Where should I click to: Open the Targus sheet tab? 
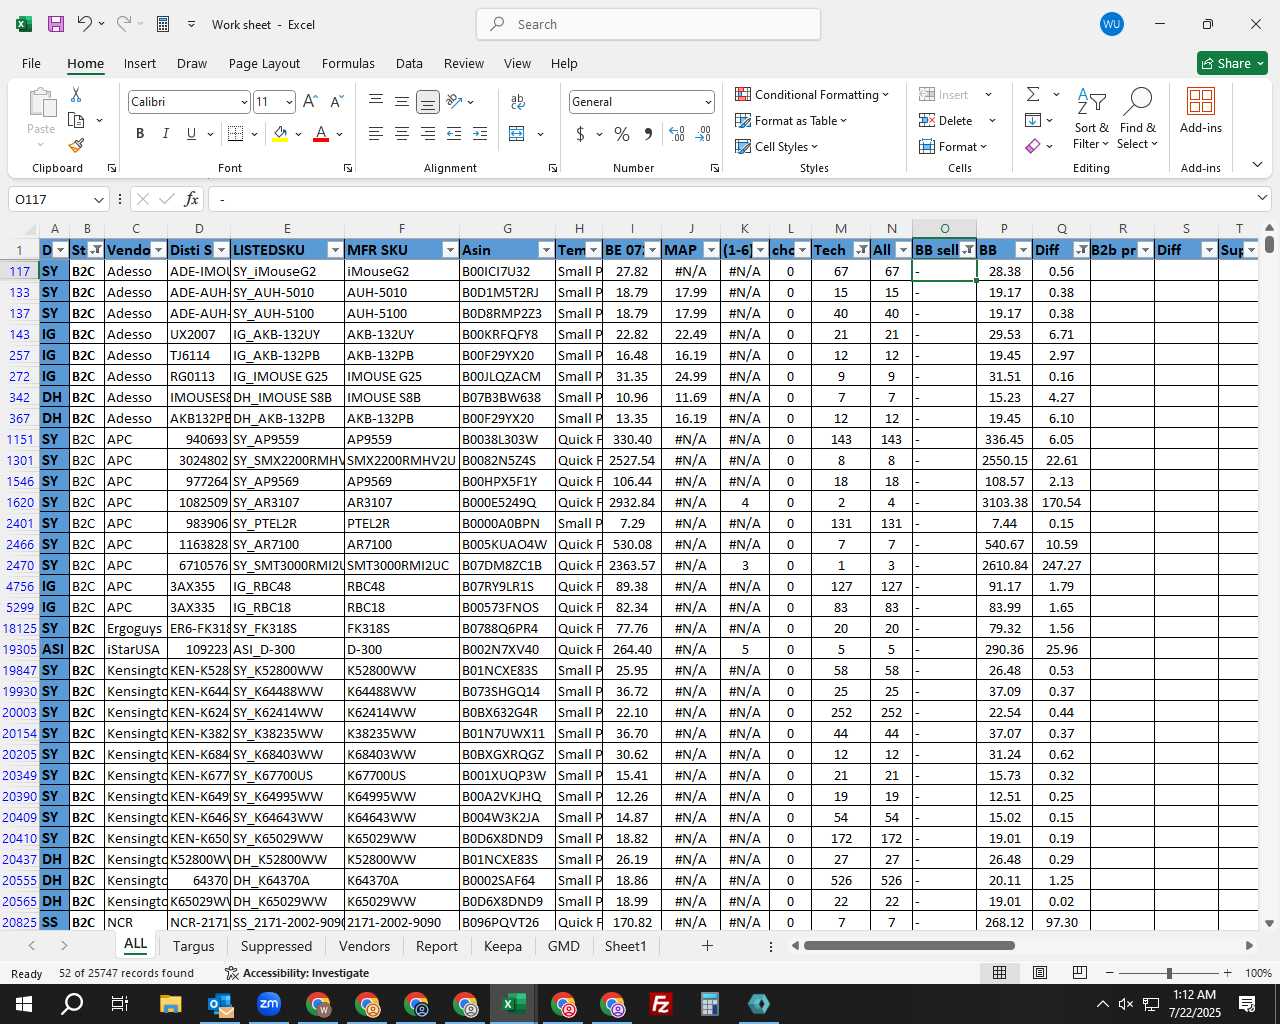click(x=193, y=946)
